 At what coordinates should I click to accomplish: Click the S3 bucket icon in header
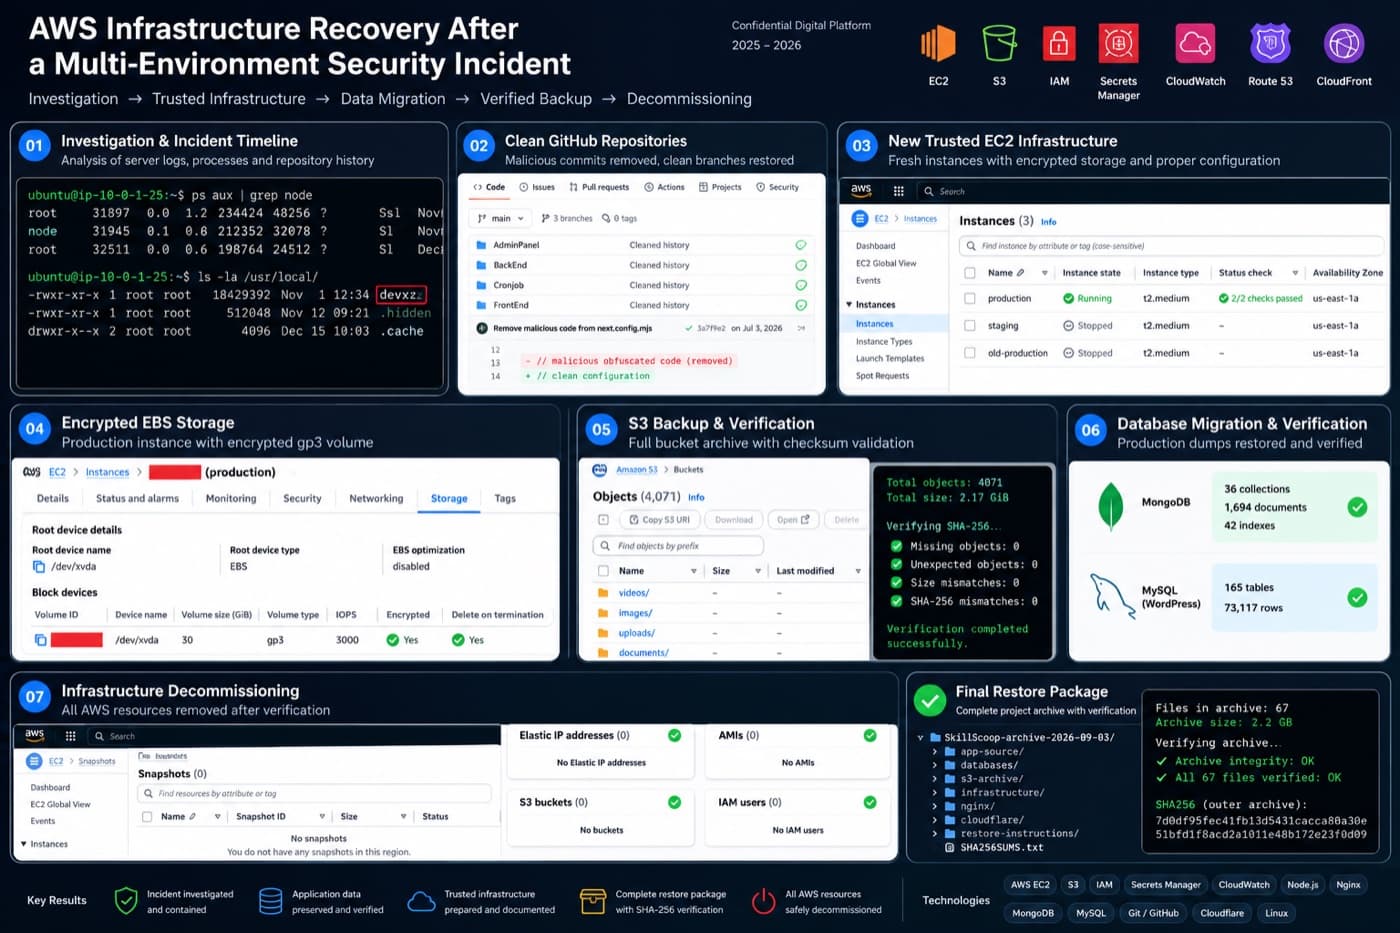point(999,44)
